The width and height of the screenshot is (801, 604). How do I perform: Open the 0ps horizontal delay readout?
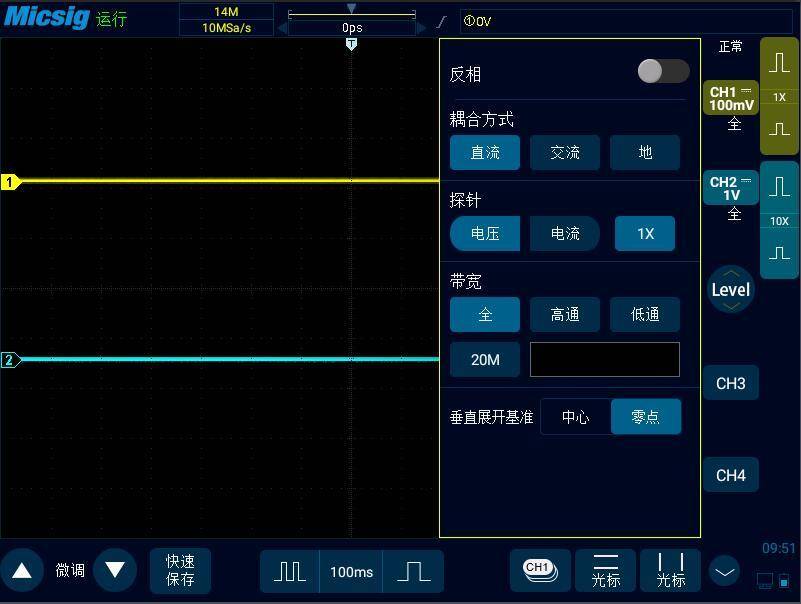tap(352, 28)
